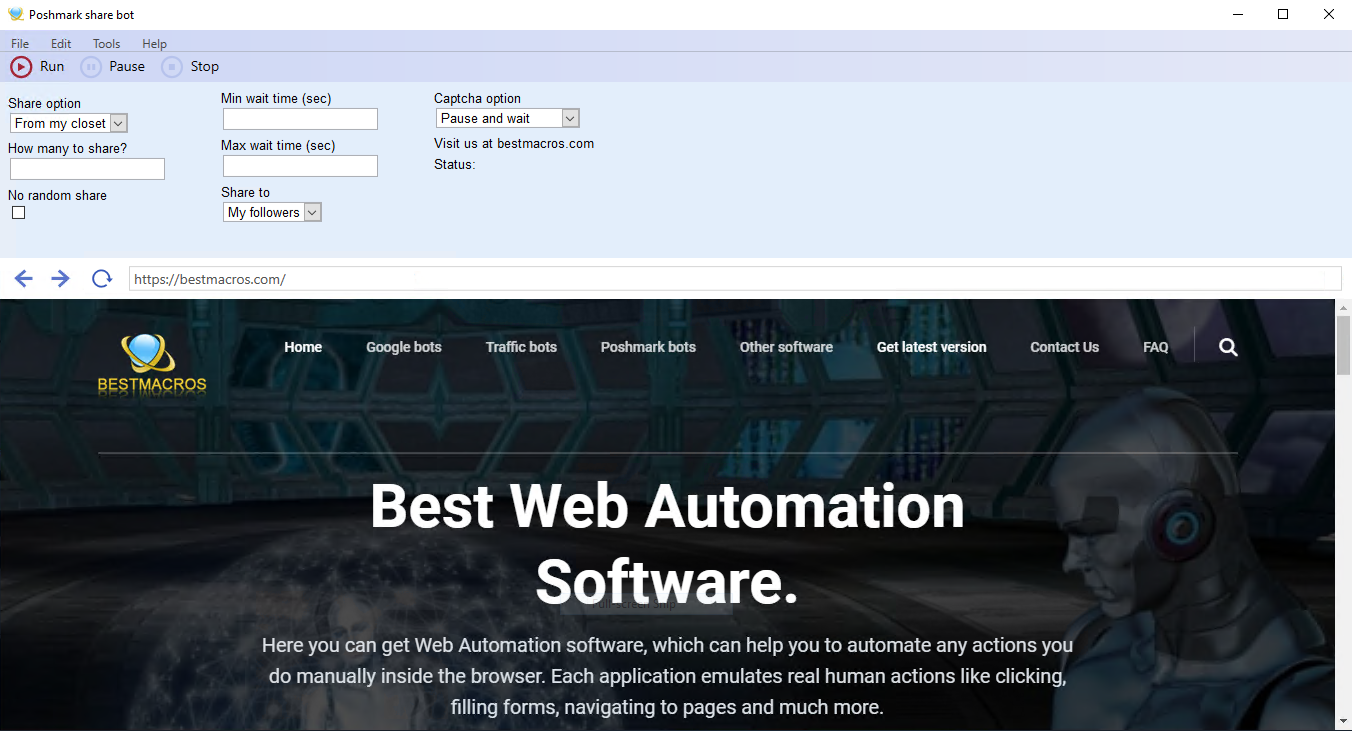Viewport: 1352px width, 731px height.
Task: Reload the page with refresh icon
Action: pyautogui.click(x=101, y=279)
